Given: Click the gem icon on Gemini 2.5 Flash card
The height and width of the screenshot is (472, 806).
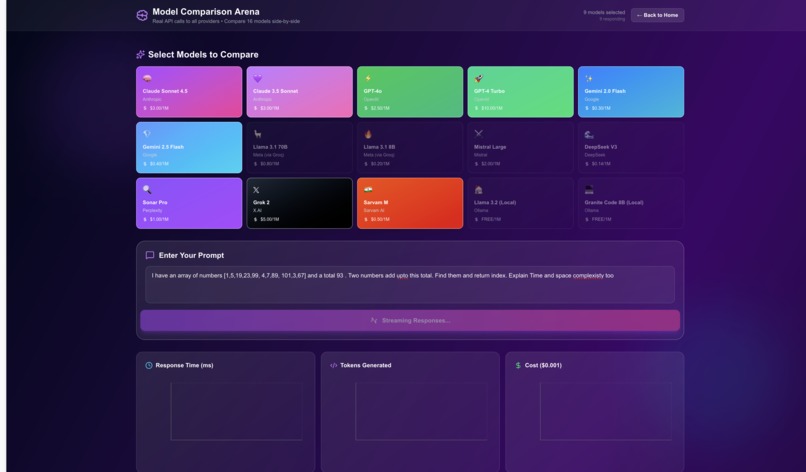Looking at the screenshot, I should [x=147, y=134].
